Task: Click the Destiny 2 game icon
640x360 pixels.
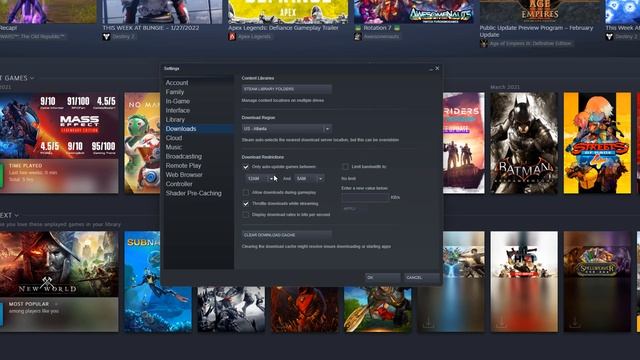Action: pos(106,36)
